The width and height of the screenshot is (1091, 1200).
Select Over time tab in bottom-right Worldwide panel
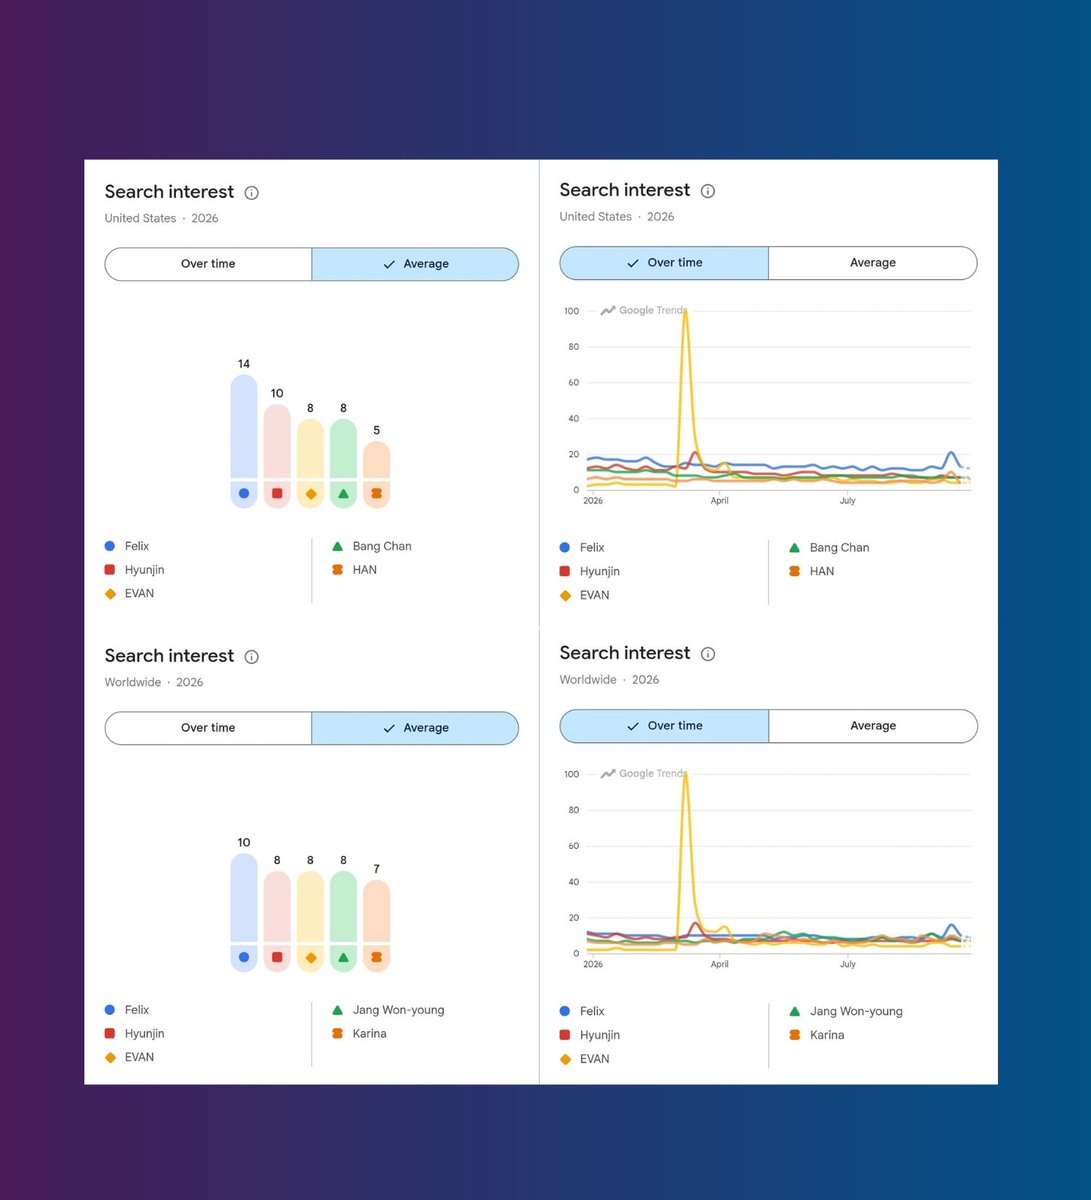[664, 726]
